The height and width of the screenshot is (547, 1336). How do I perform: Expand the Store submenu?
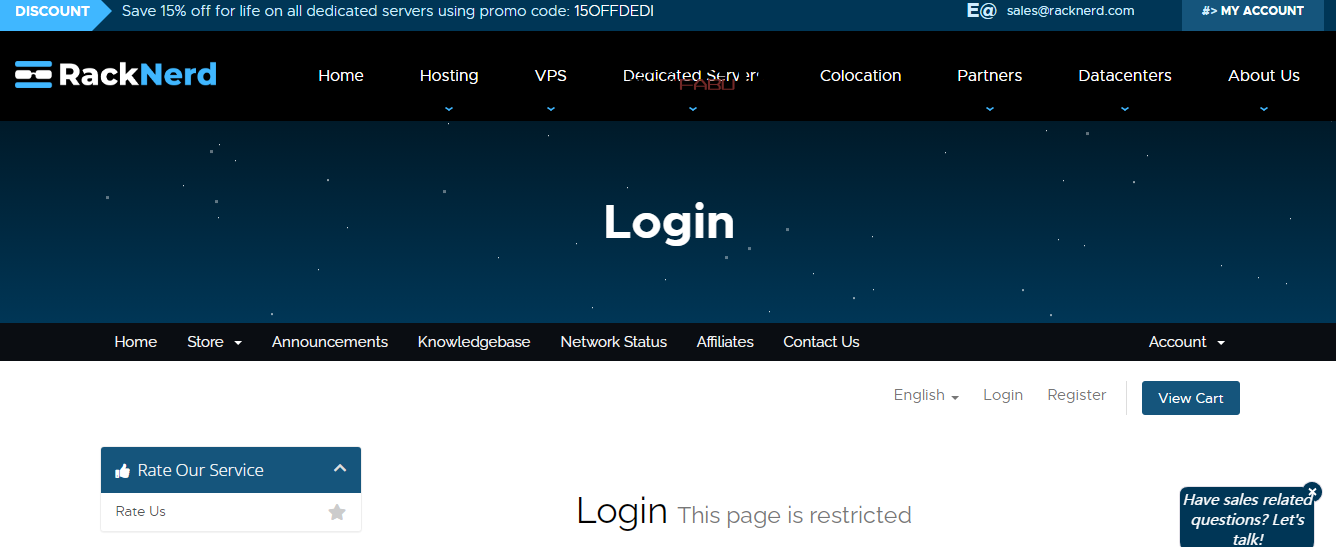tap(214, 342)
